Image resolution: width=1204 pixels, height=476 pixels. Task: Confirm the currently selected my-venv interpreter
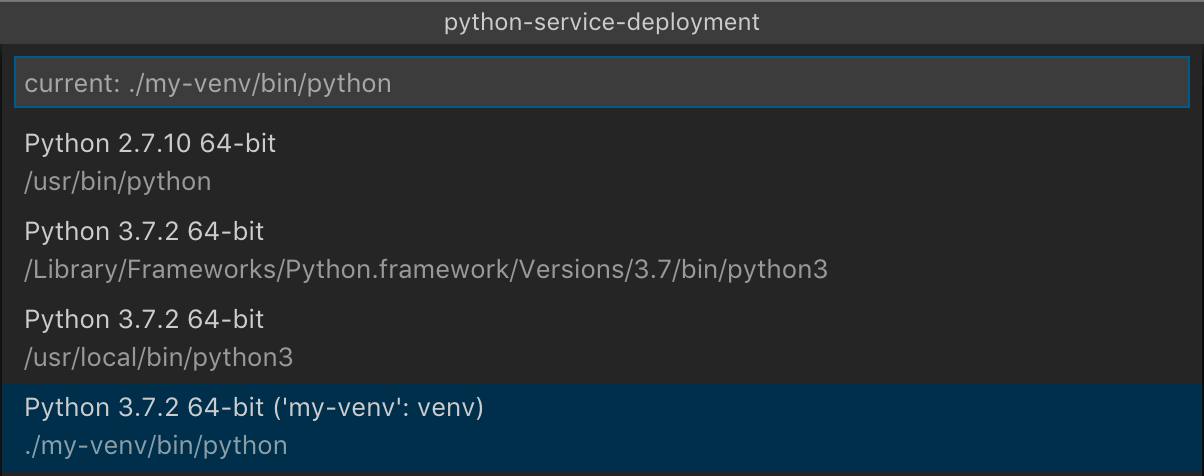(x=602, y=427)
